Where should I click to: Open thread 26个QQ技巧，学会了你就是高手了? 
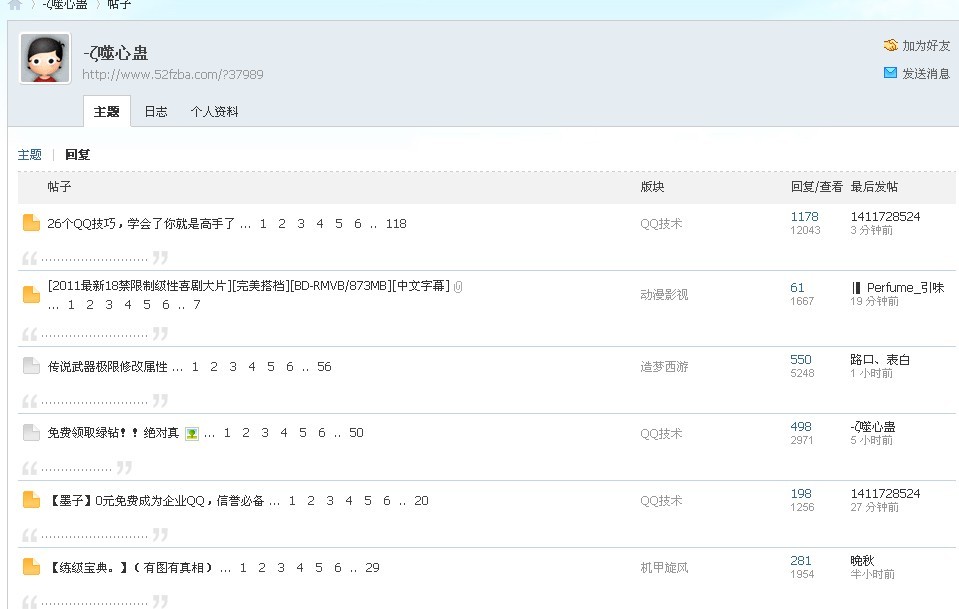click(141, 224)
